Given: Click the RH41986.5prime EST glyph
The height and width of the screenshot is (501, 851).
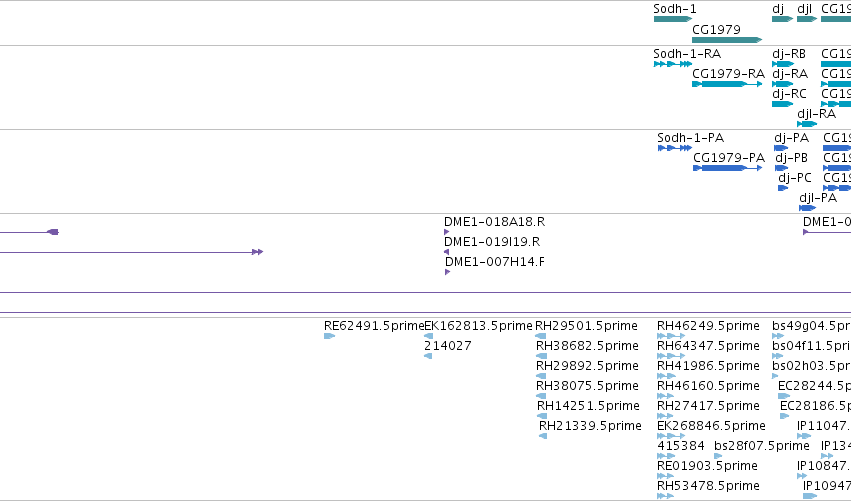Looking at the screenshot, I should click(666, 376).
